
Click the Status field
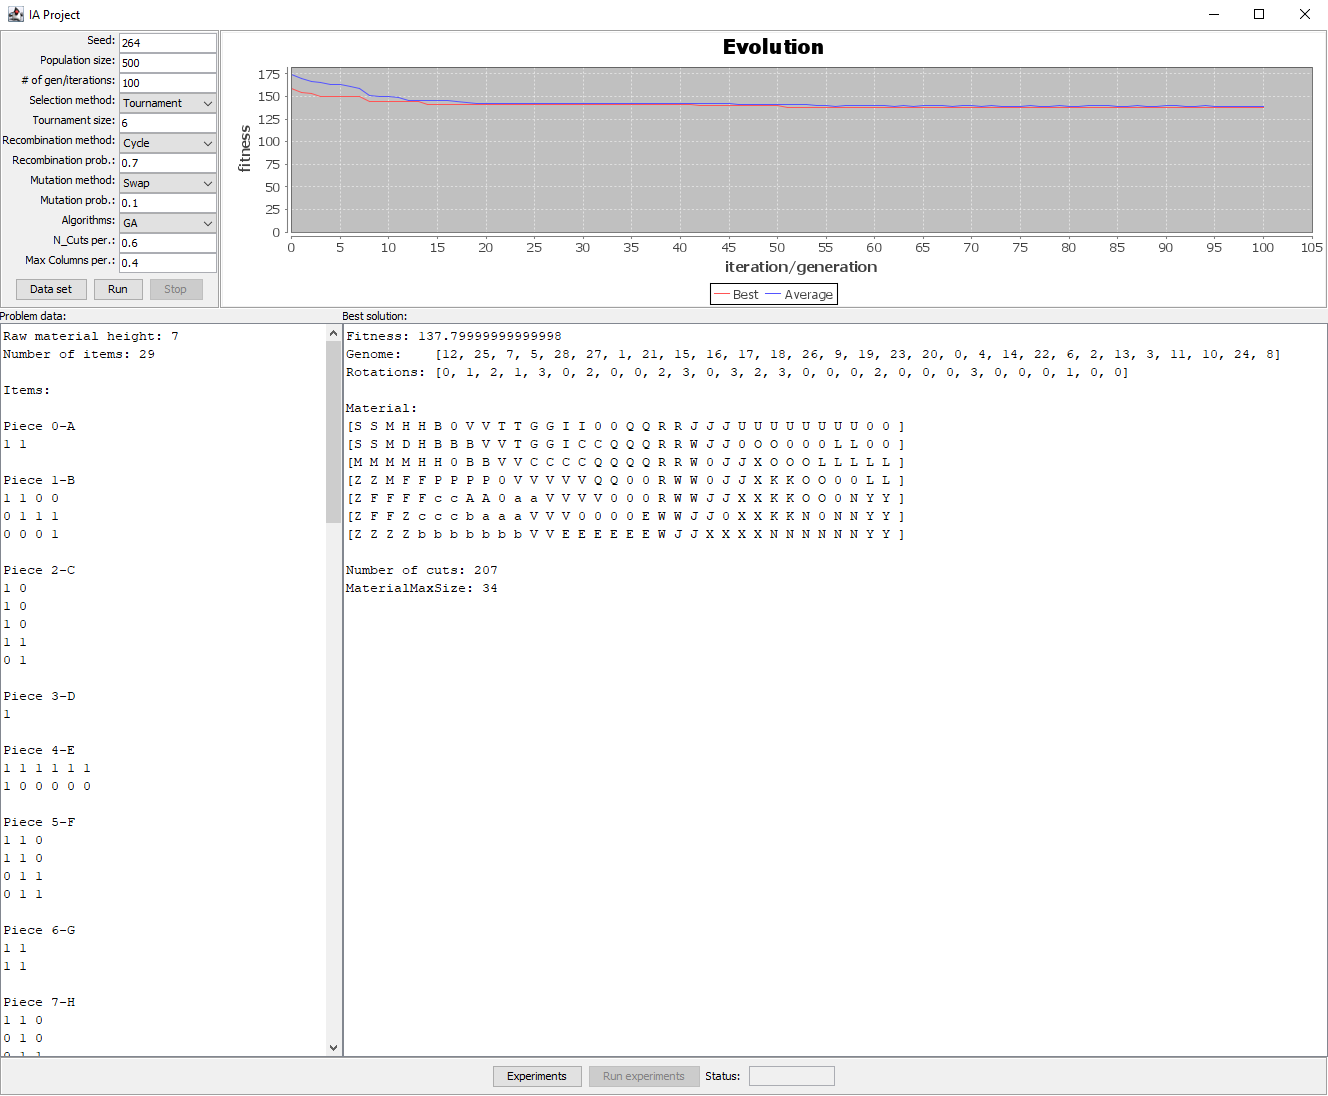point(791,1076)
